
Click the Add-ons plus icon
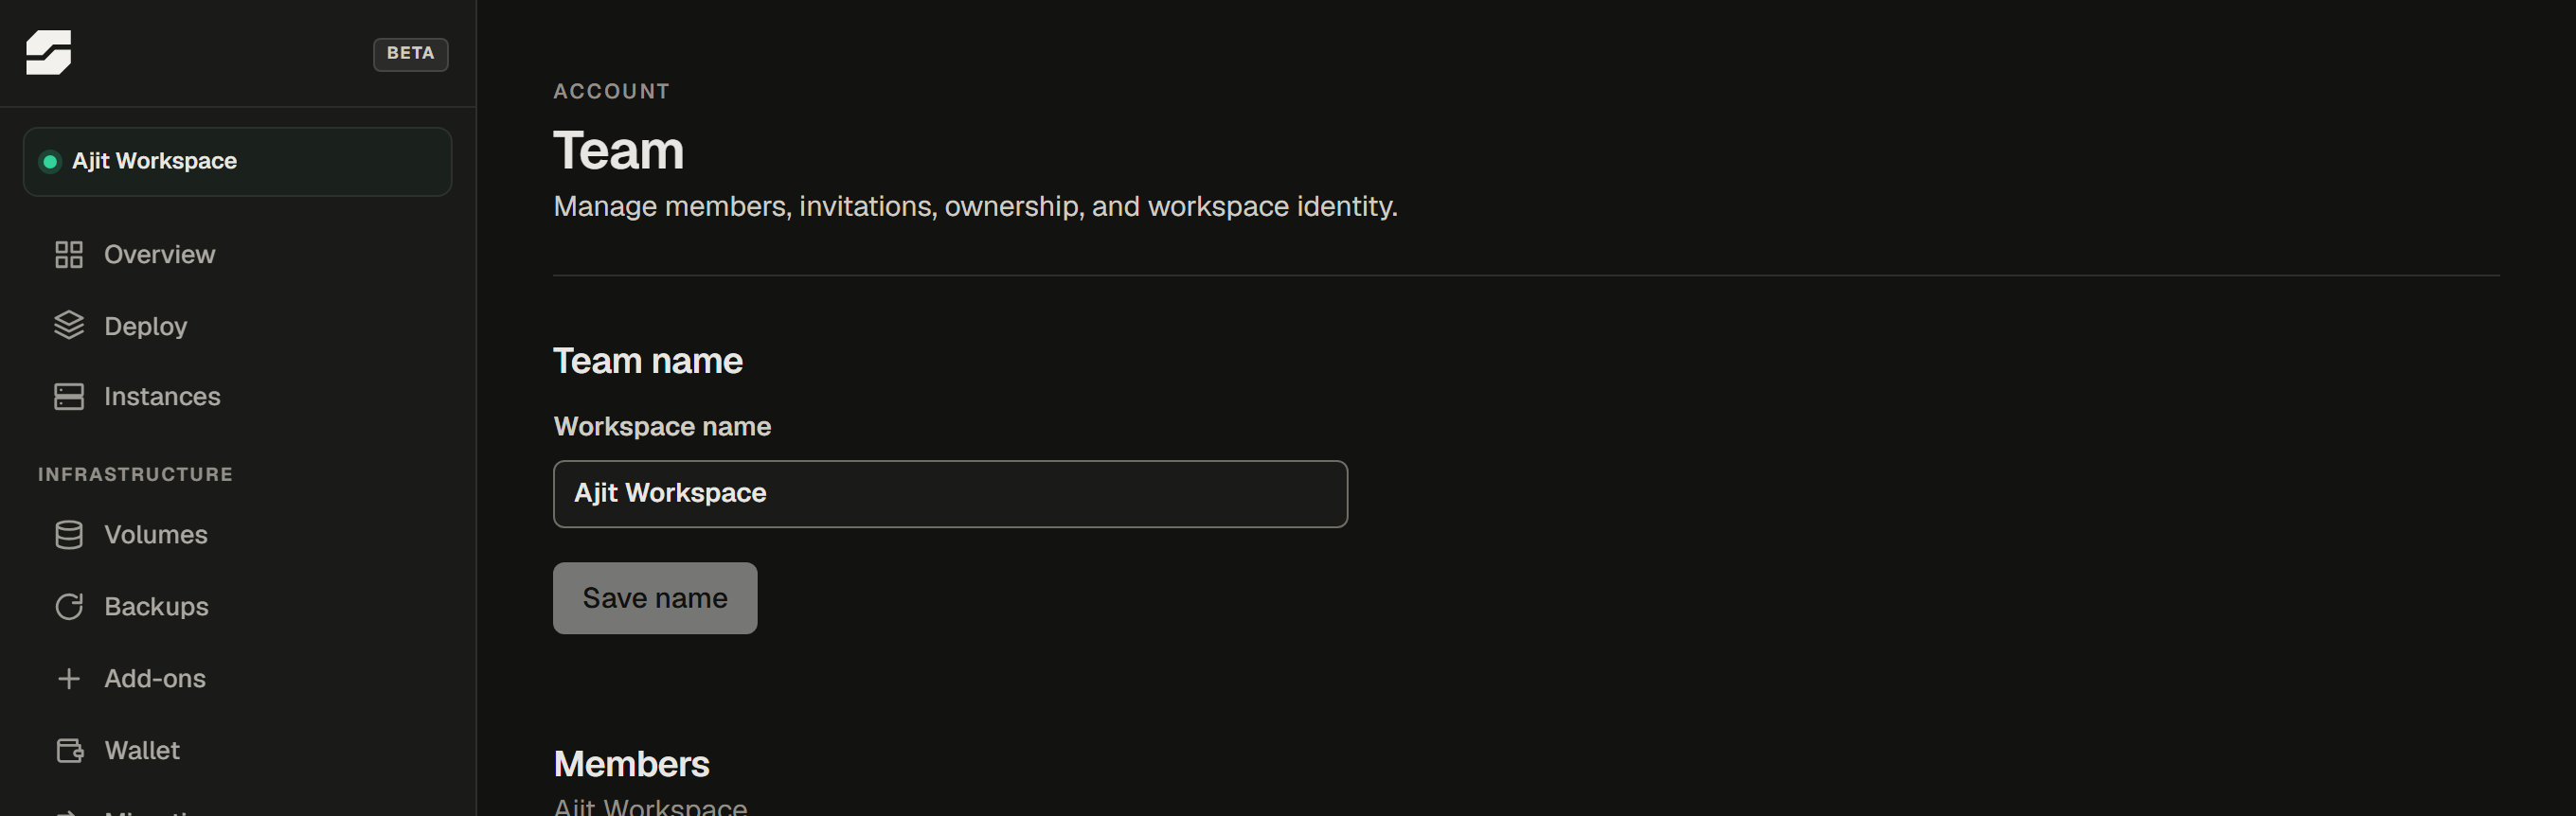click(x=69, y=679)
